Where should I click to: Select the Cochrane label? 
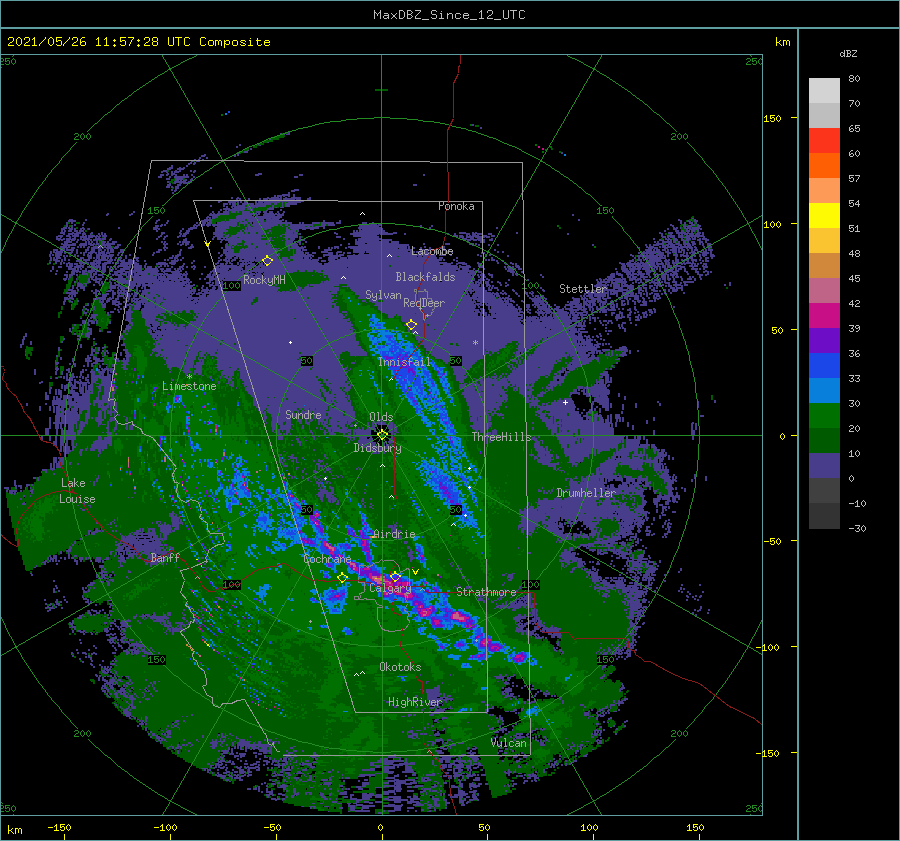point(327,559)
